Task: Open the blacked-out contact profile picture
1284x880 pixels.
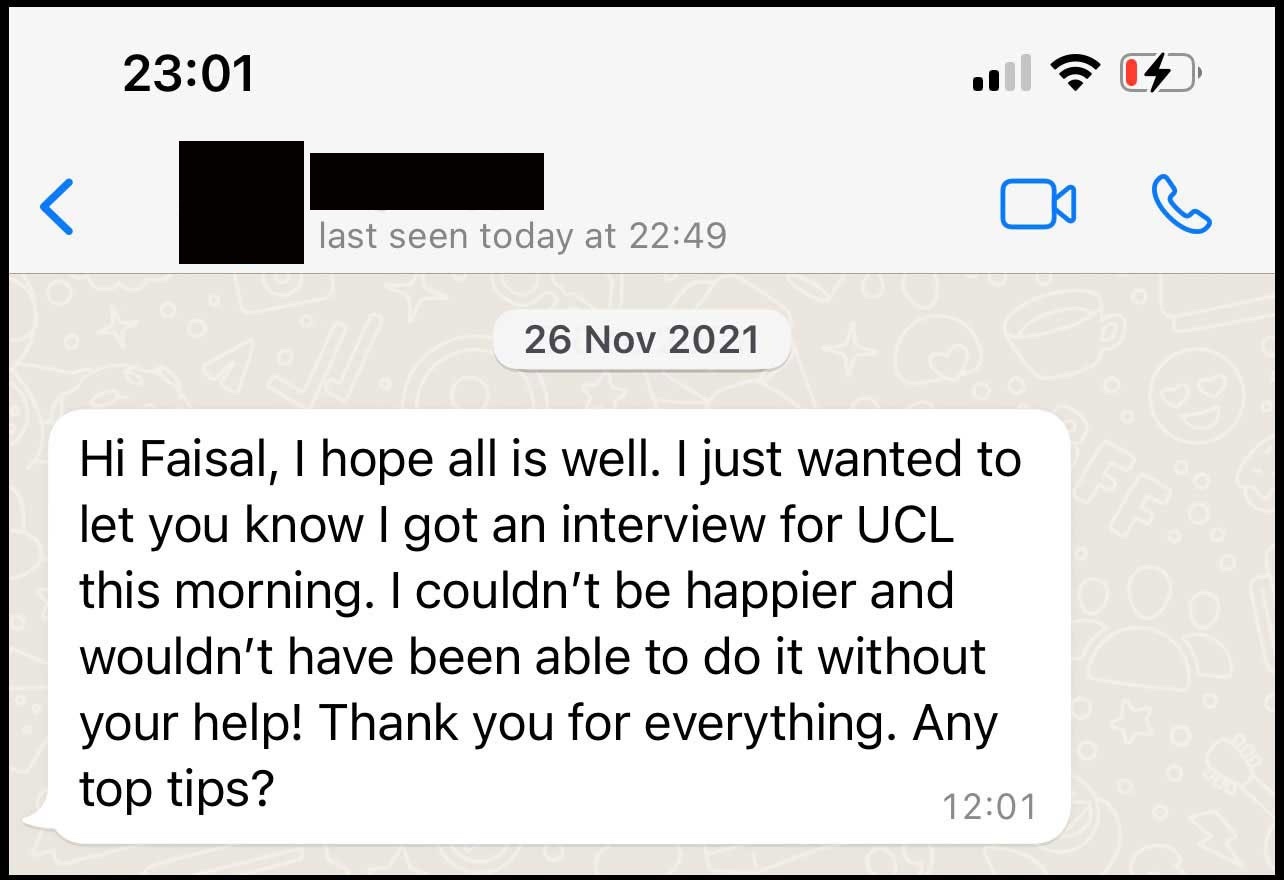Action: pos(241,203)
